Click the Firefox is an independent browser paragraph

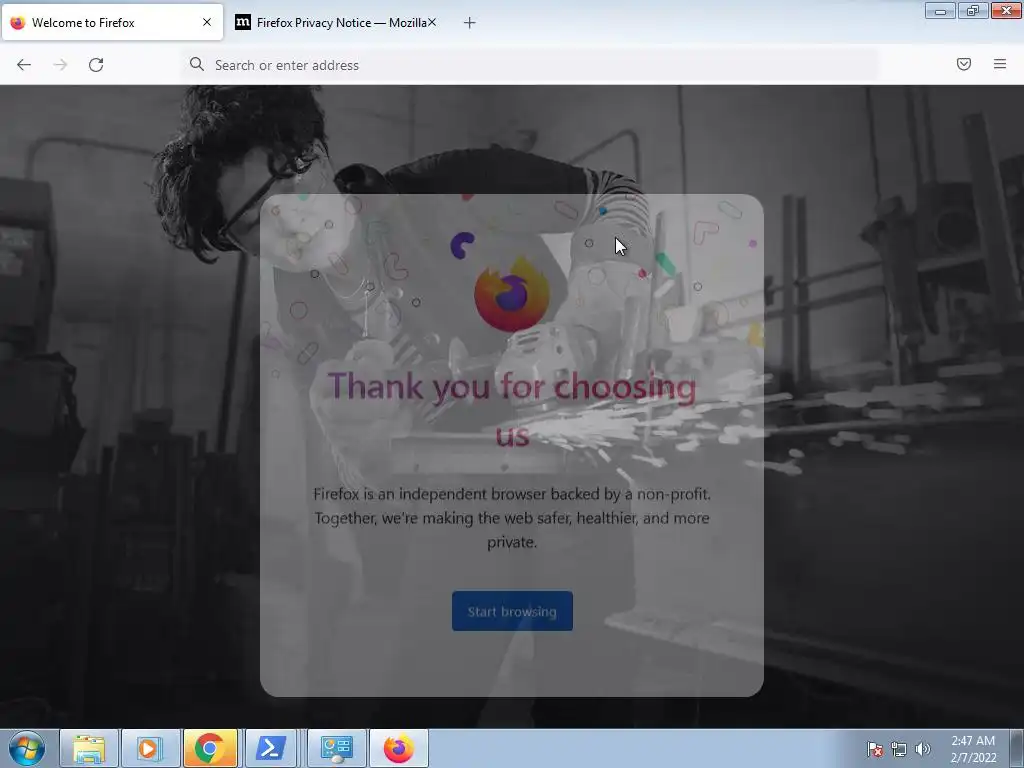coord(512,518)
